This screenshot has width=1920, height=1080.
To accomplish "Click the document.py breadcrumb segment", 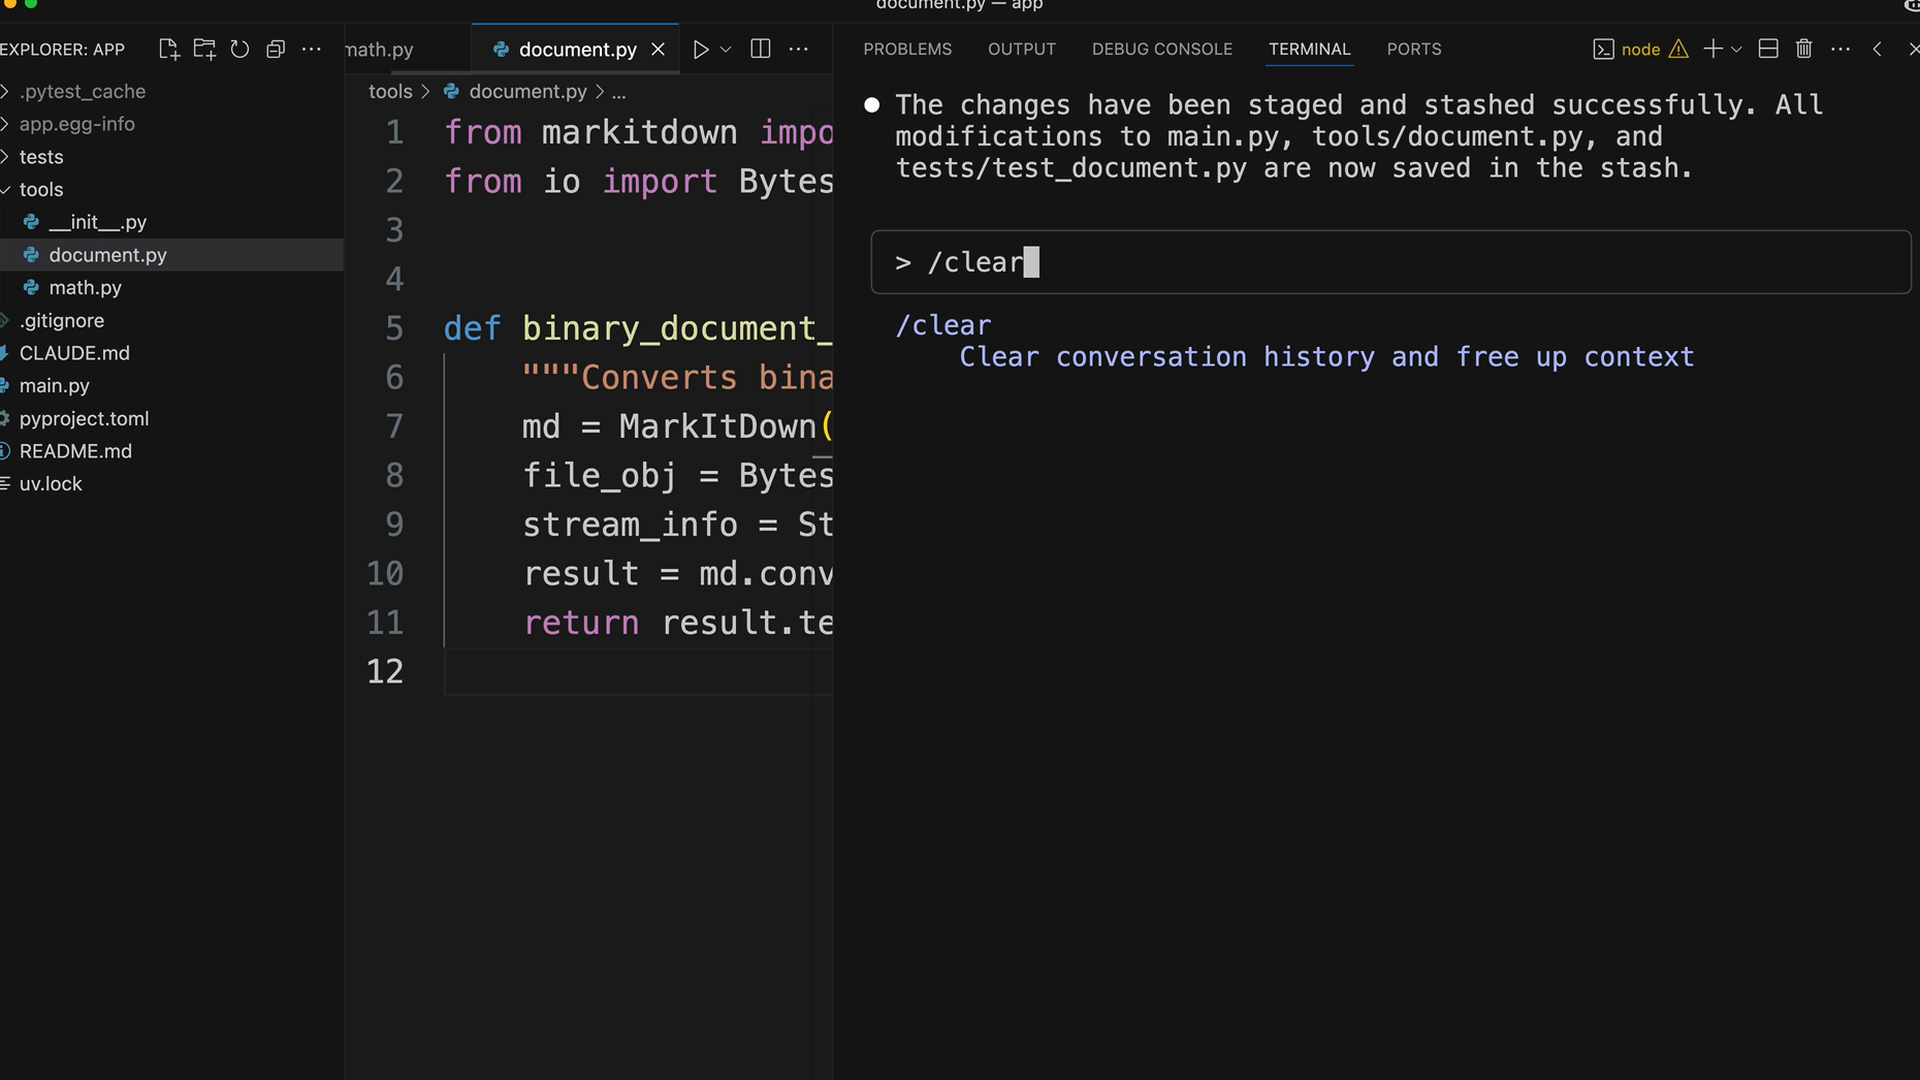I will 528,91.
